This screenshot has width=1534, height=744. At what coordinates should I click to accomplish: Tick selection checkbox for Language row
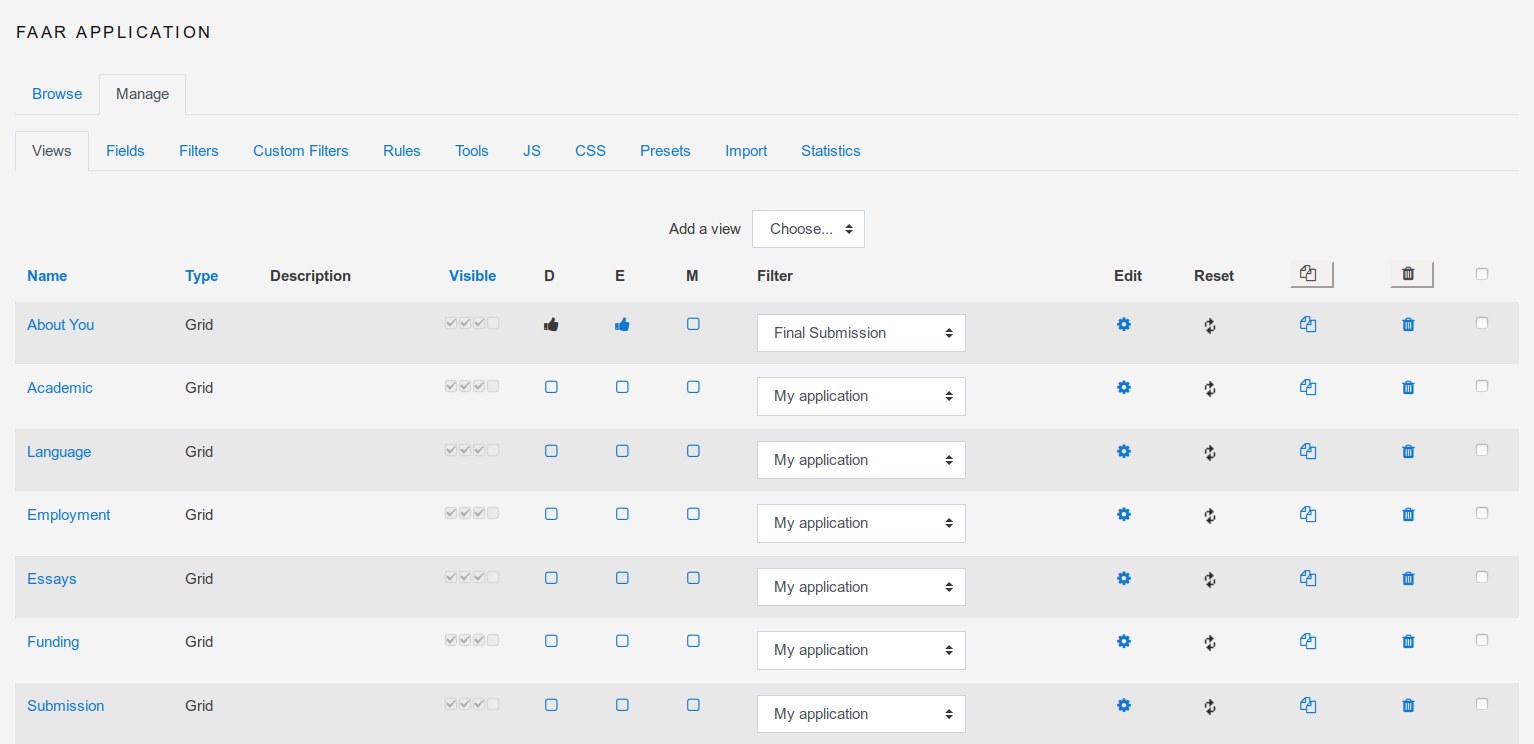click(x=1482, y=450)
